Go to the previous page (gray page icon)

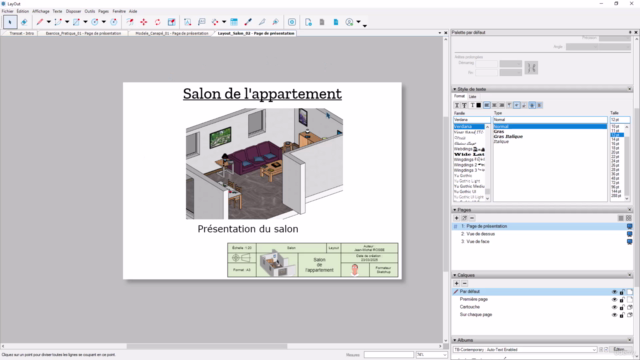coord(322,22)
